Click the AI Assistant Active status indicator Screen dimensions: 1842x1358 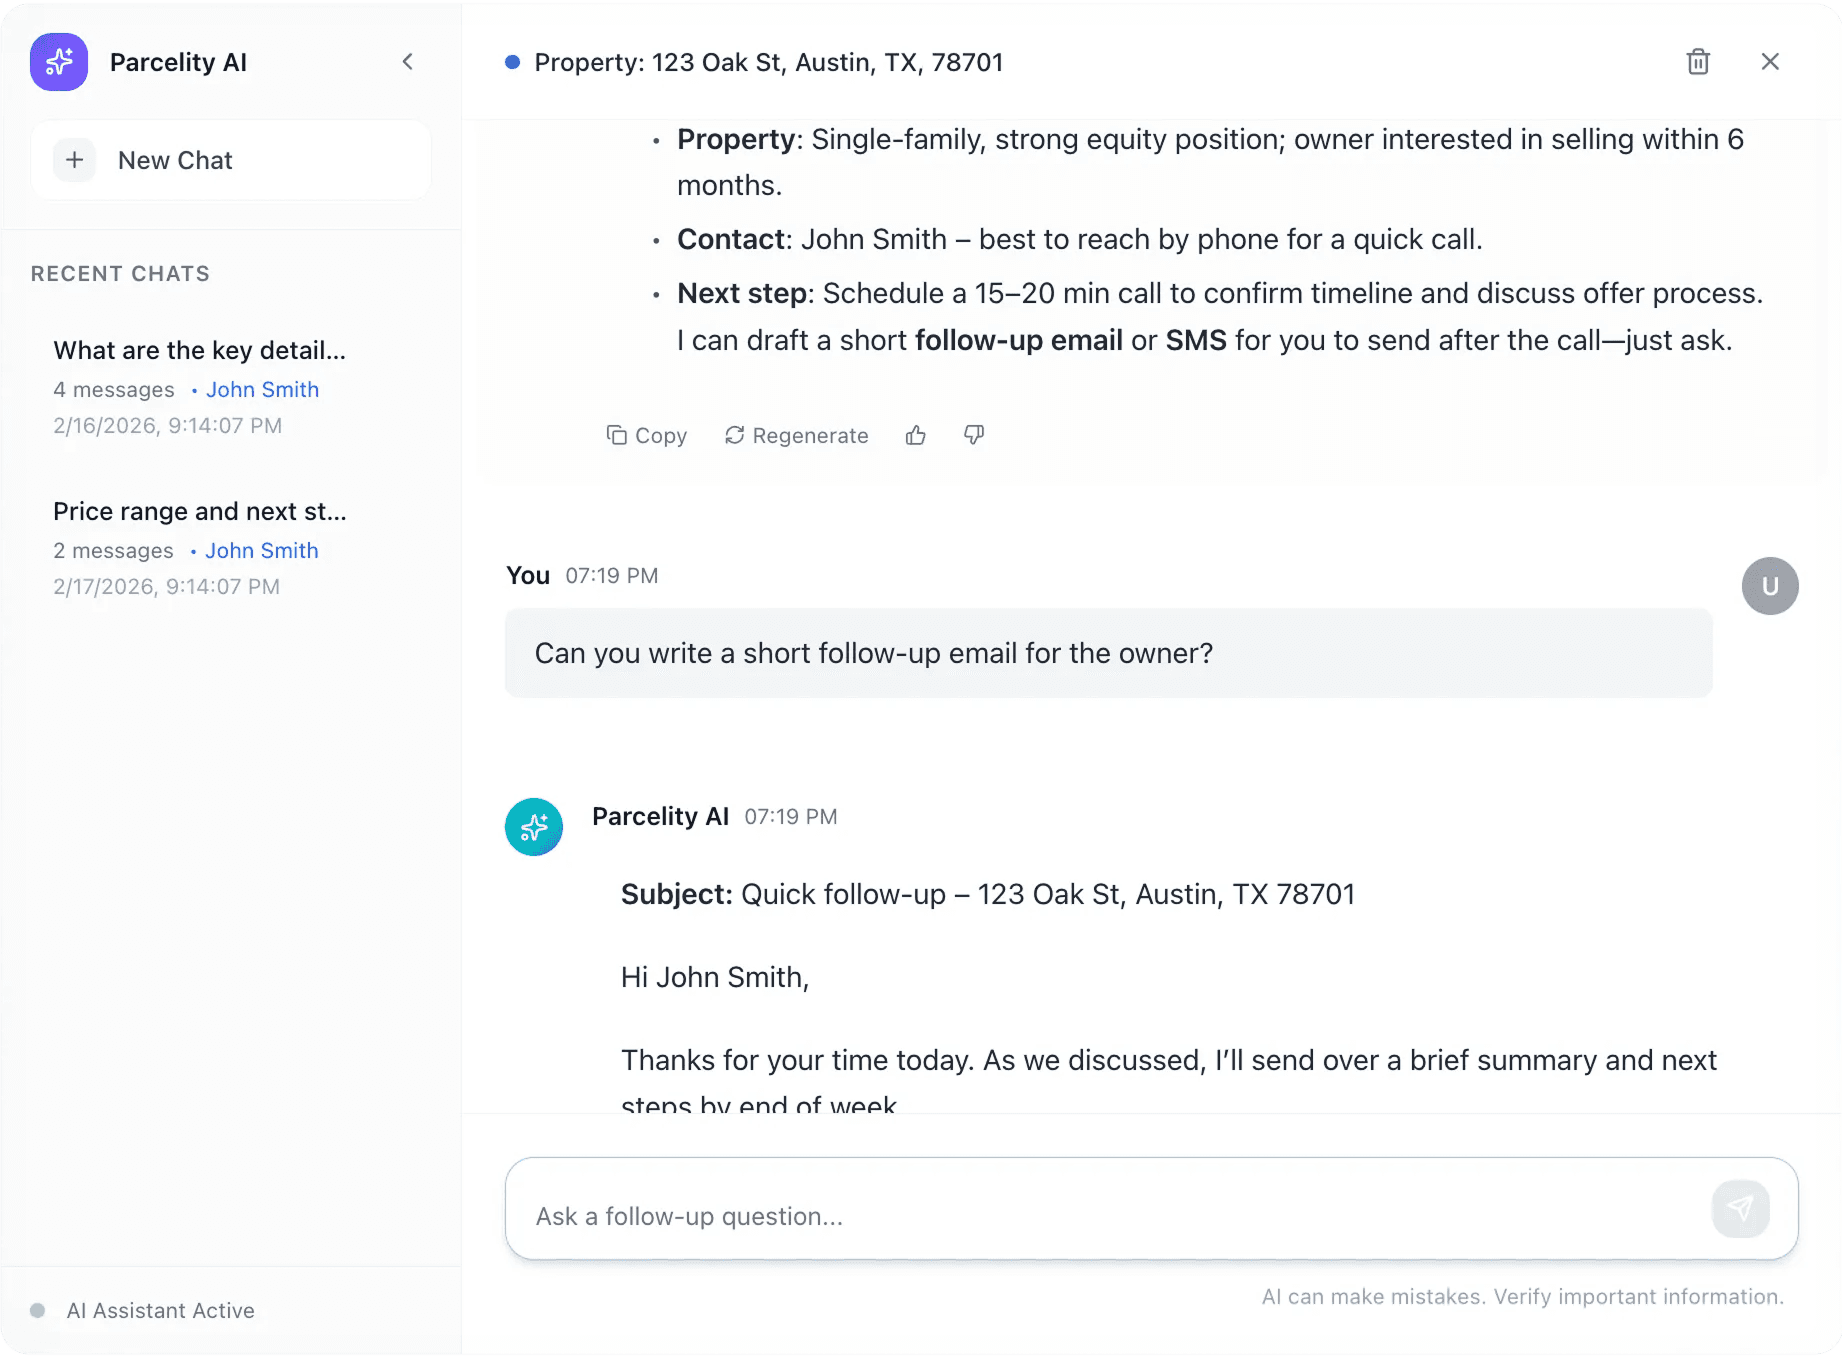[x=38, y=1310]
